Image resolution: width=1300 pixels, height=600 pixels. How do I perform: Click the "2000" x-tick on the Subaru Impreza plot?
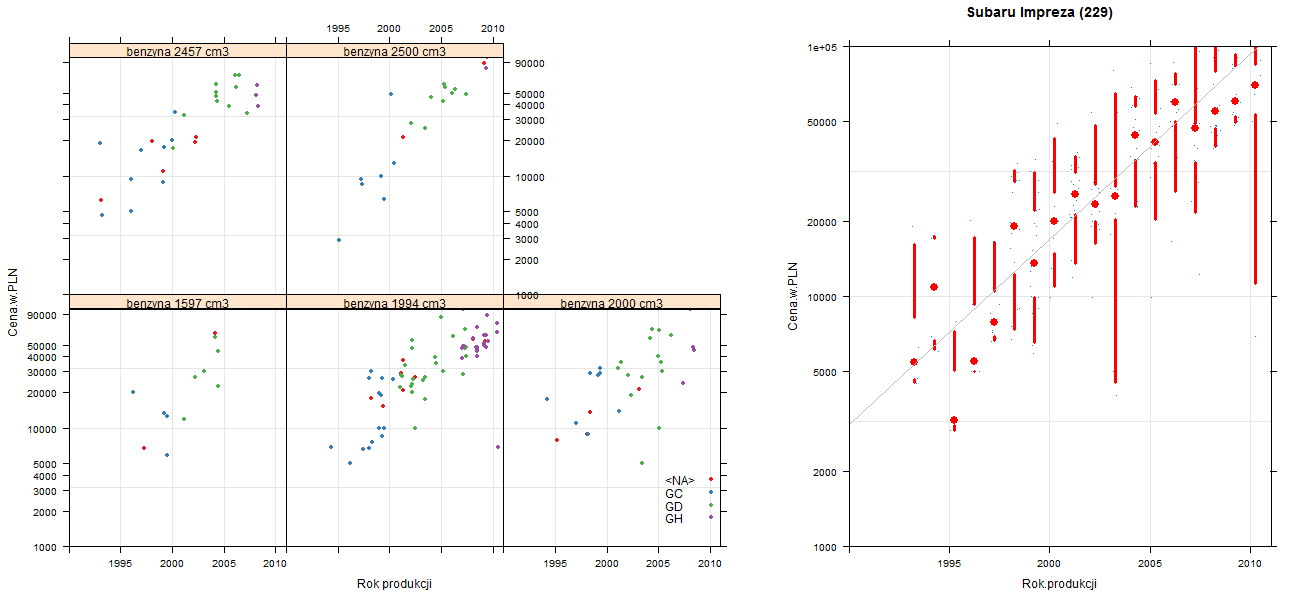[1049, 563]
